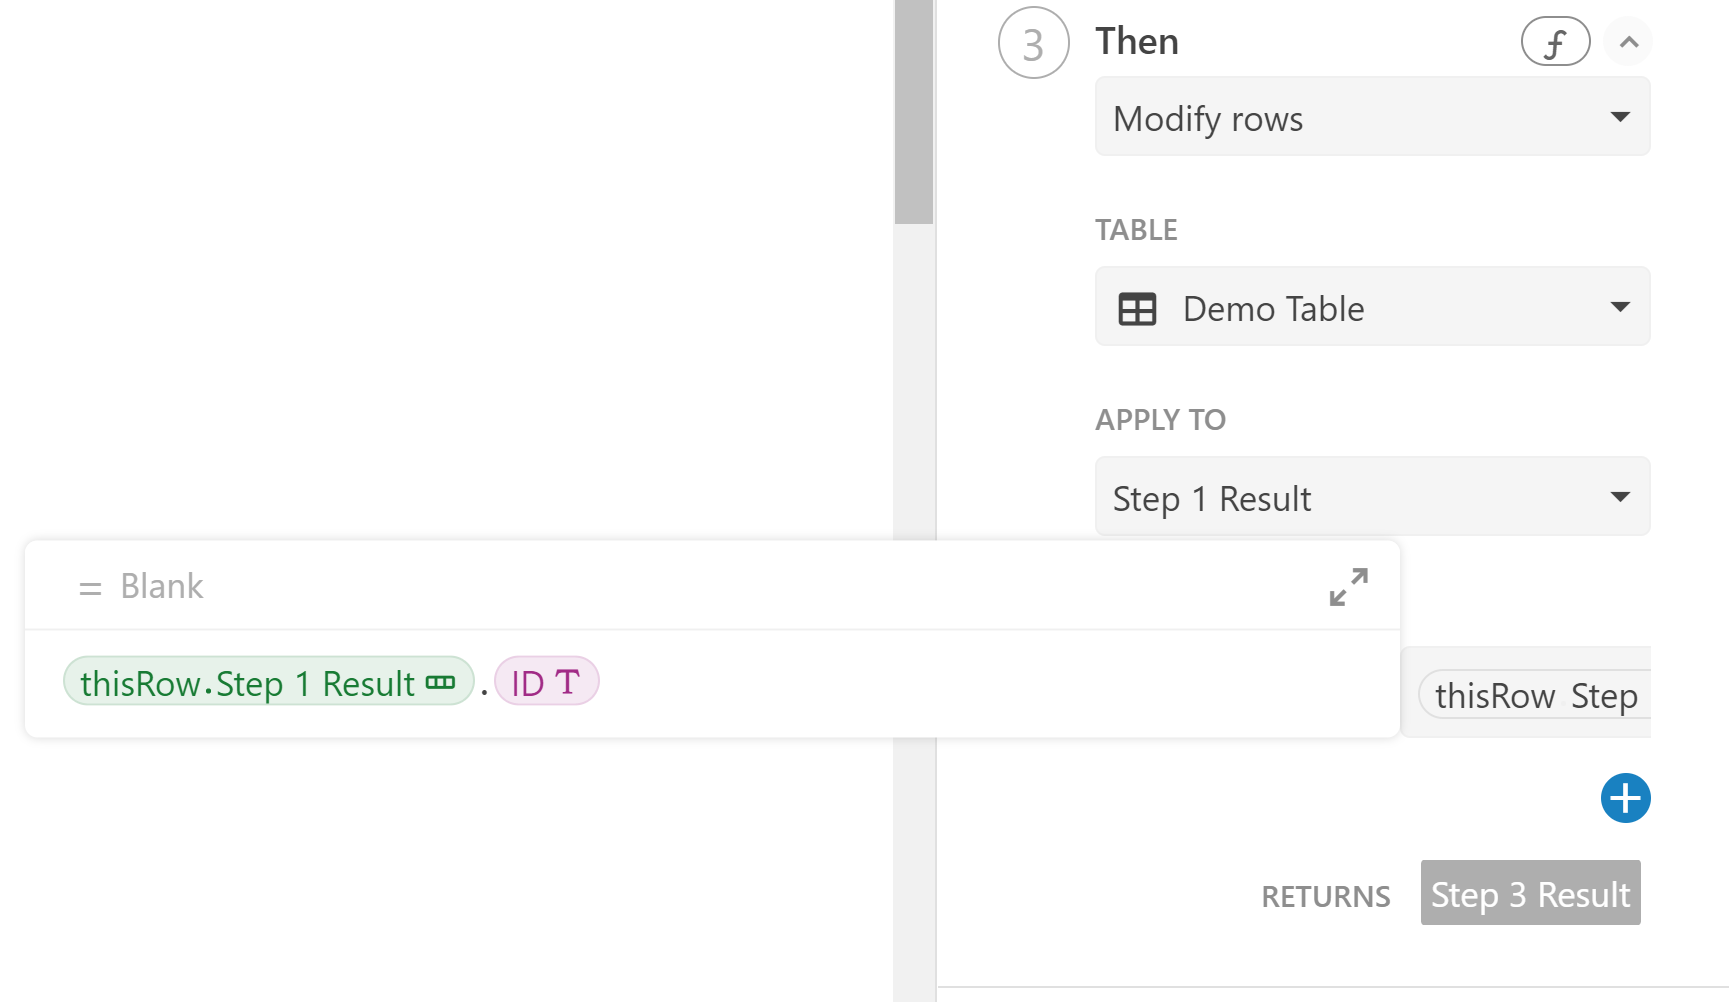
Task: Add another column modification with the blue plus
Action: coord(1625,798)
